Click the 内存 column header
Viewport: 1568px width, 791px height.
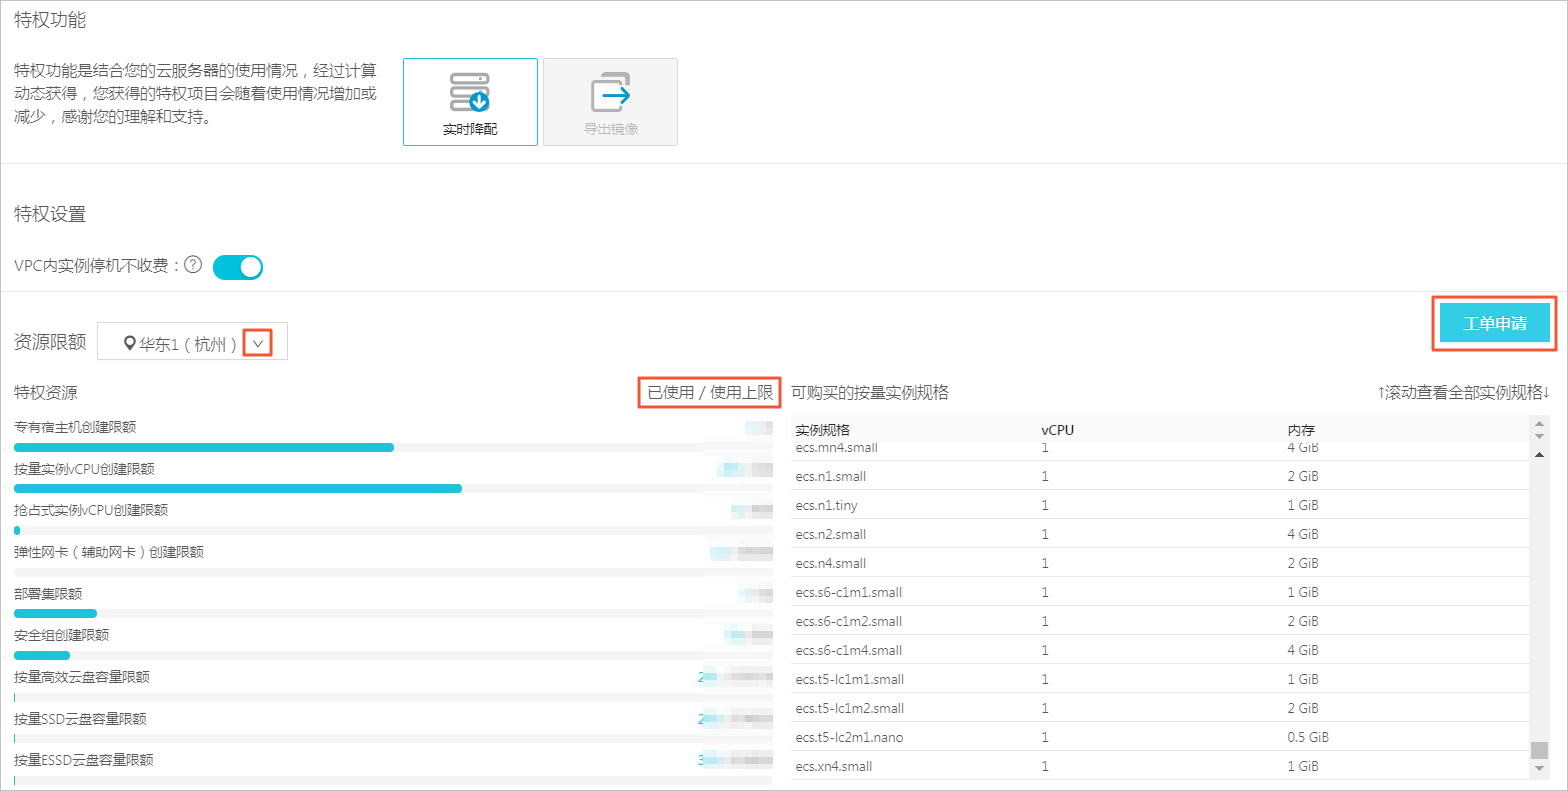pos(1301,430)
